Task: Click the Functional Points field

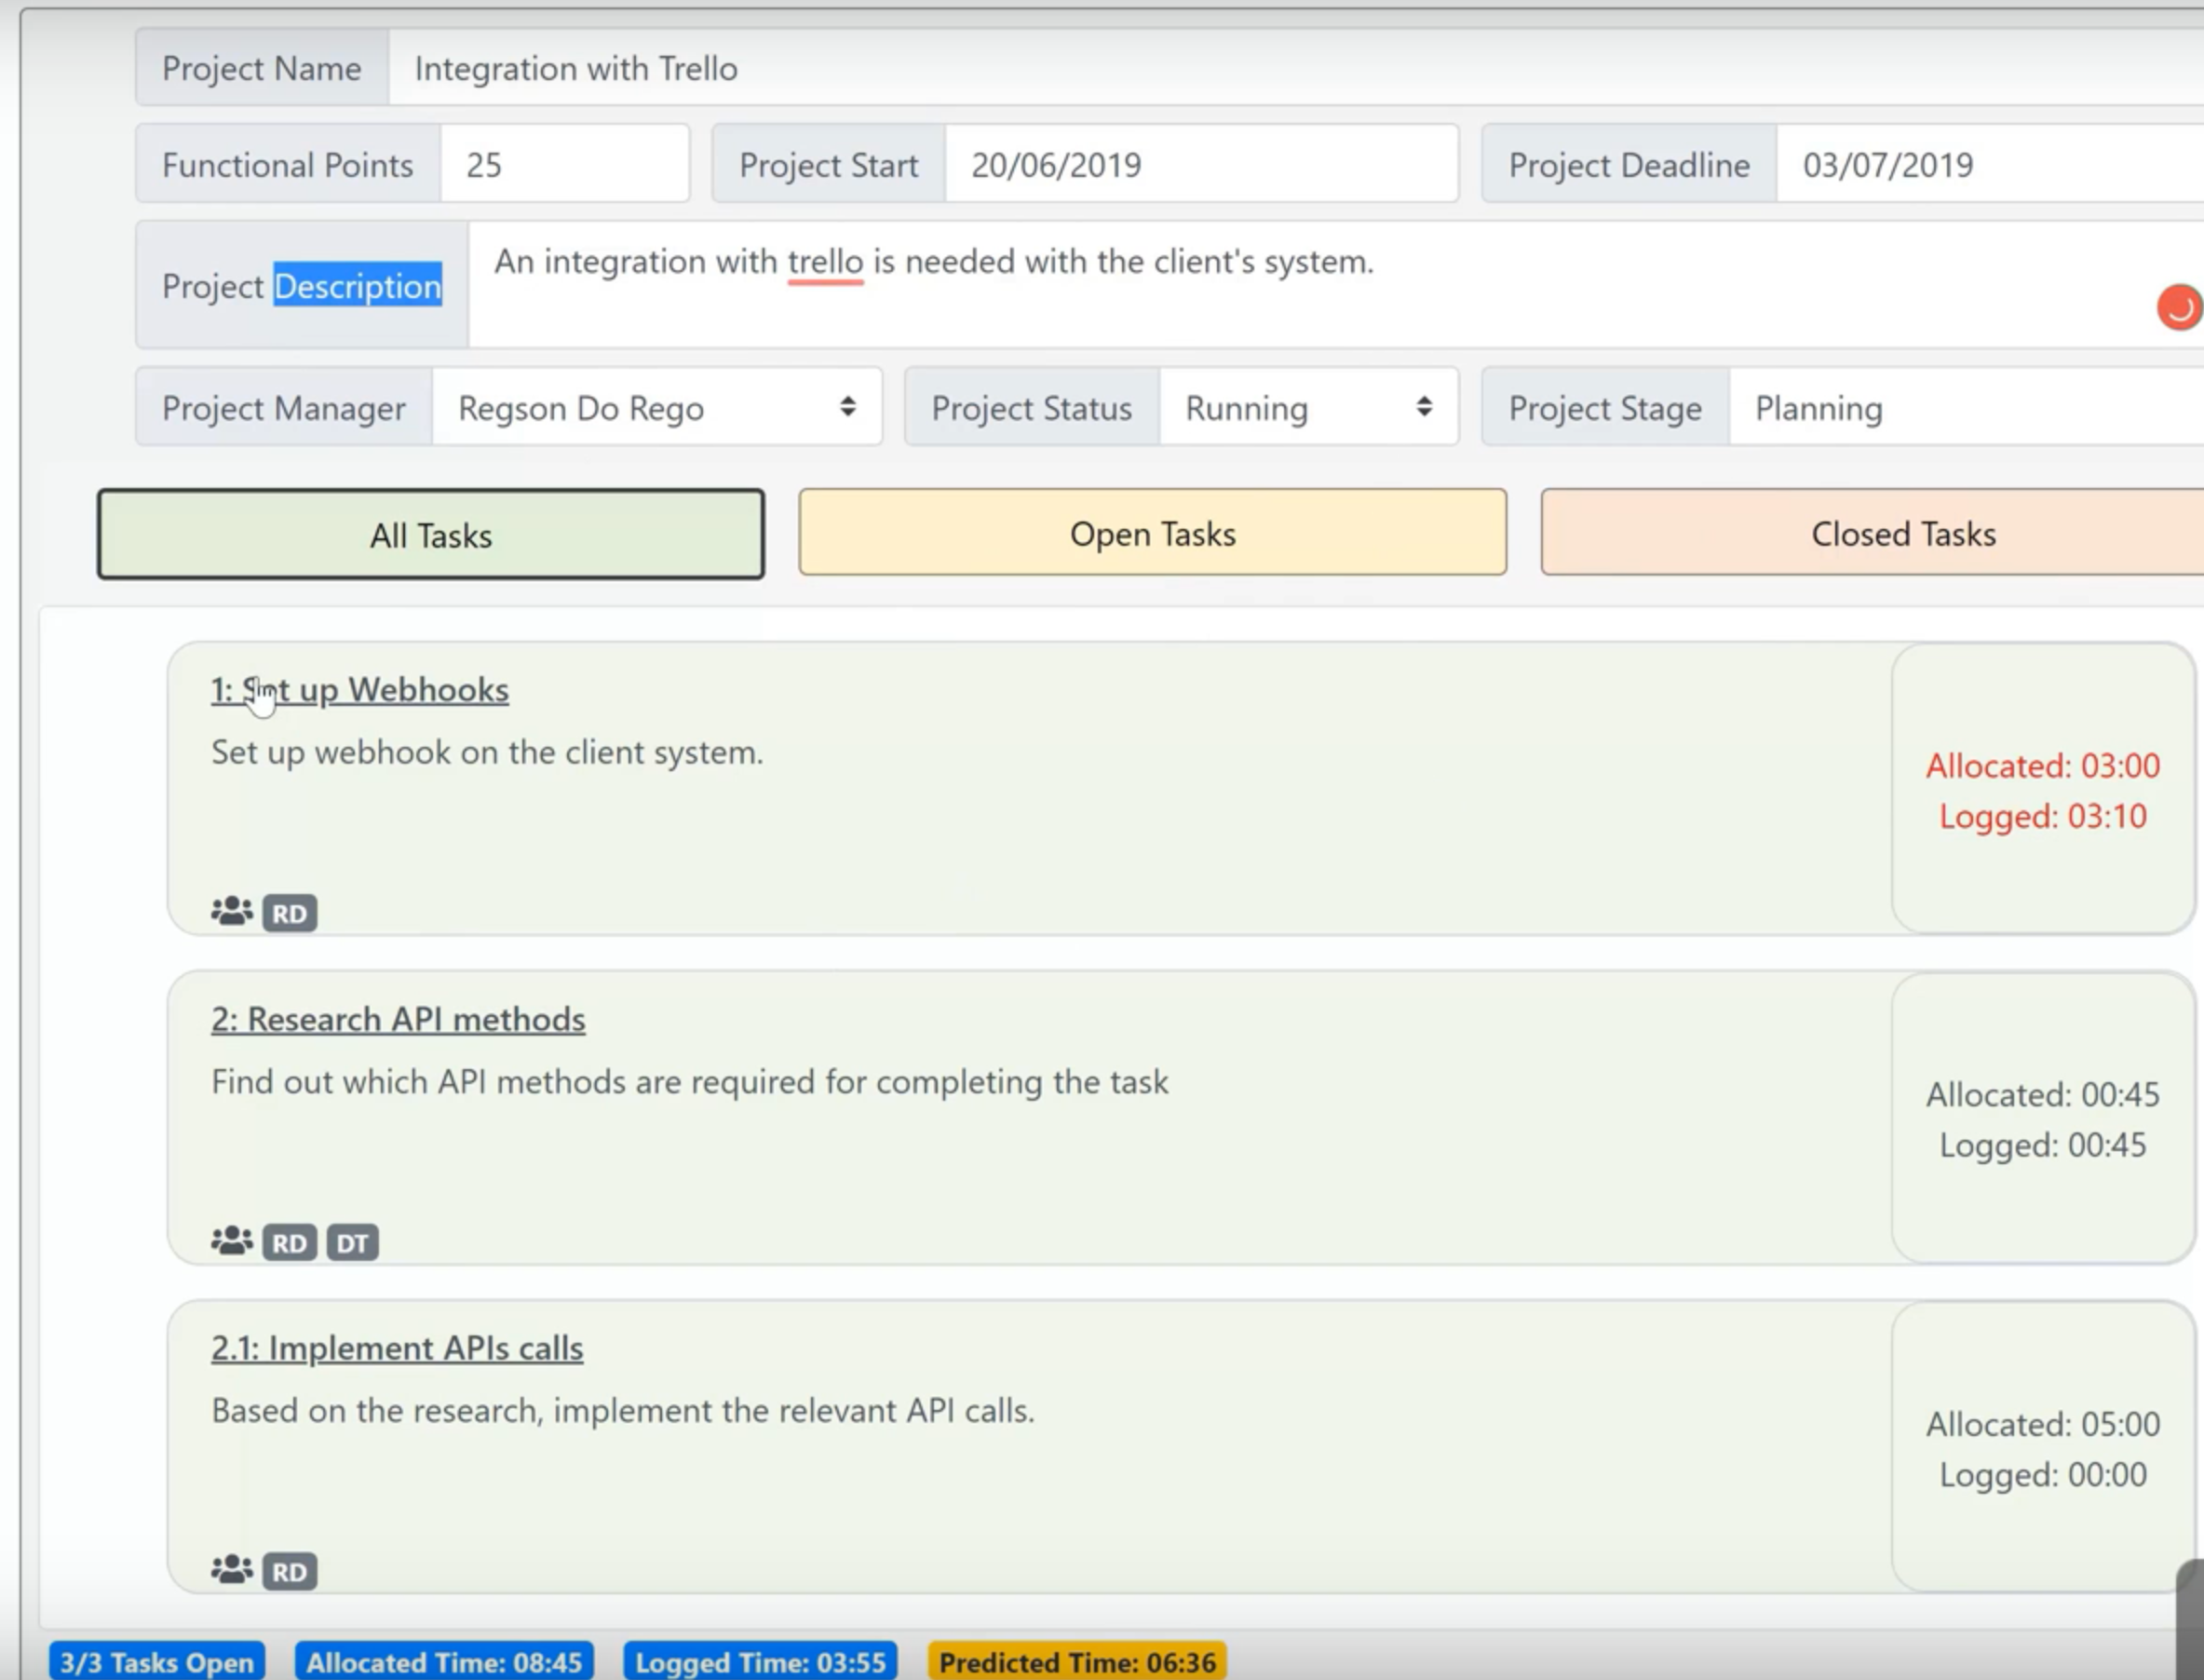Action: point(563,165)
